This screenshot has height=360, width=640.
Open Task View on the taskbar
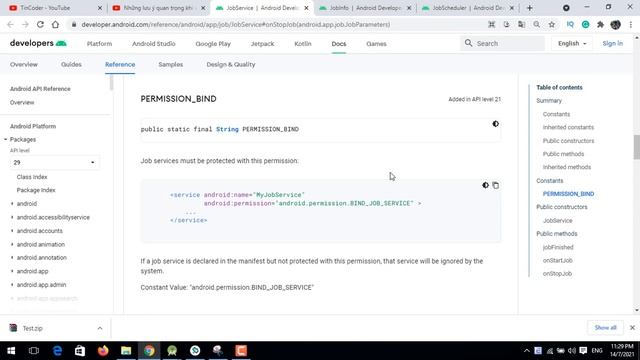[x=34, y=351]
